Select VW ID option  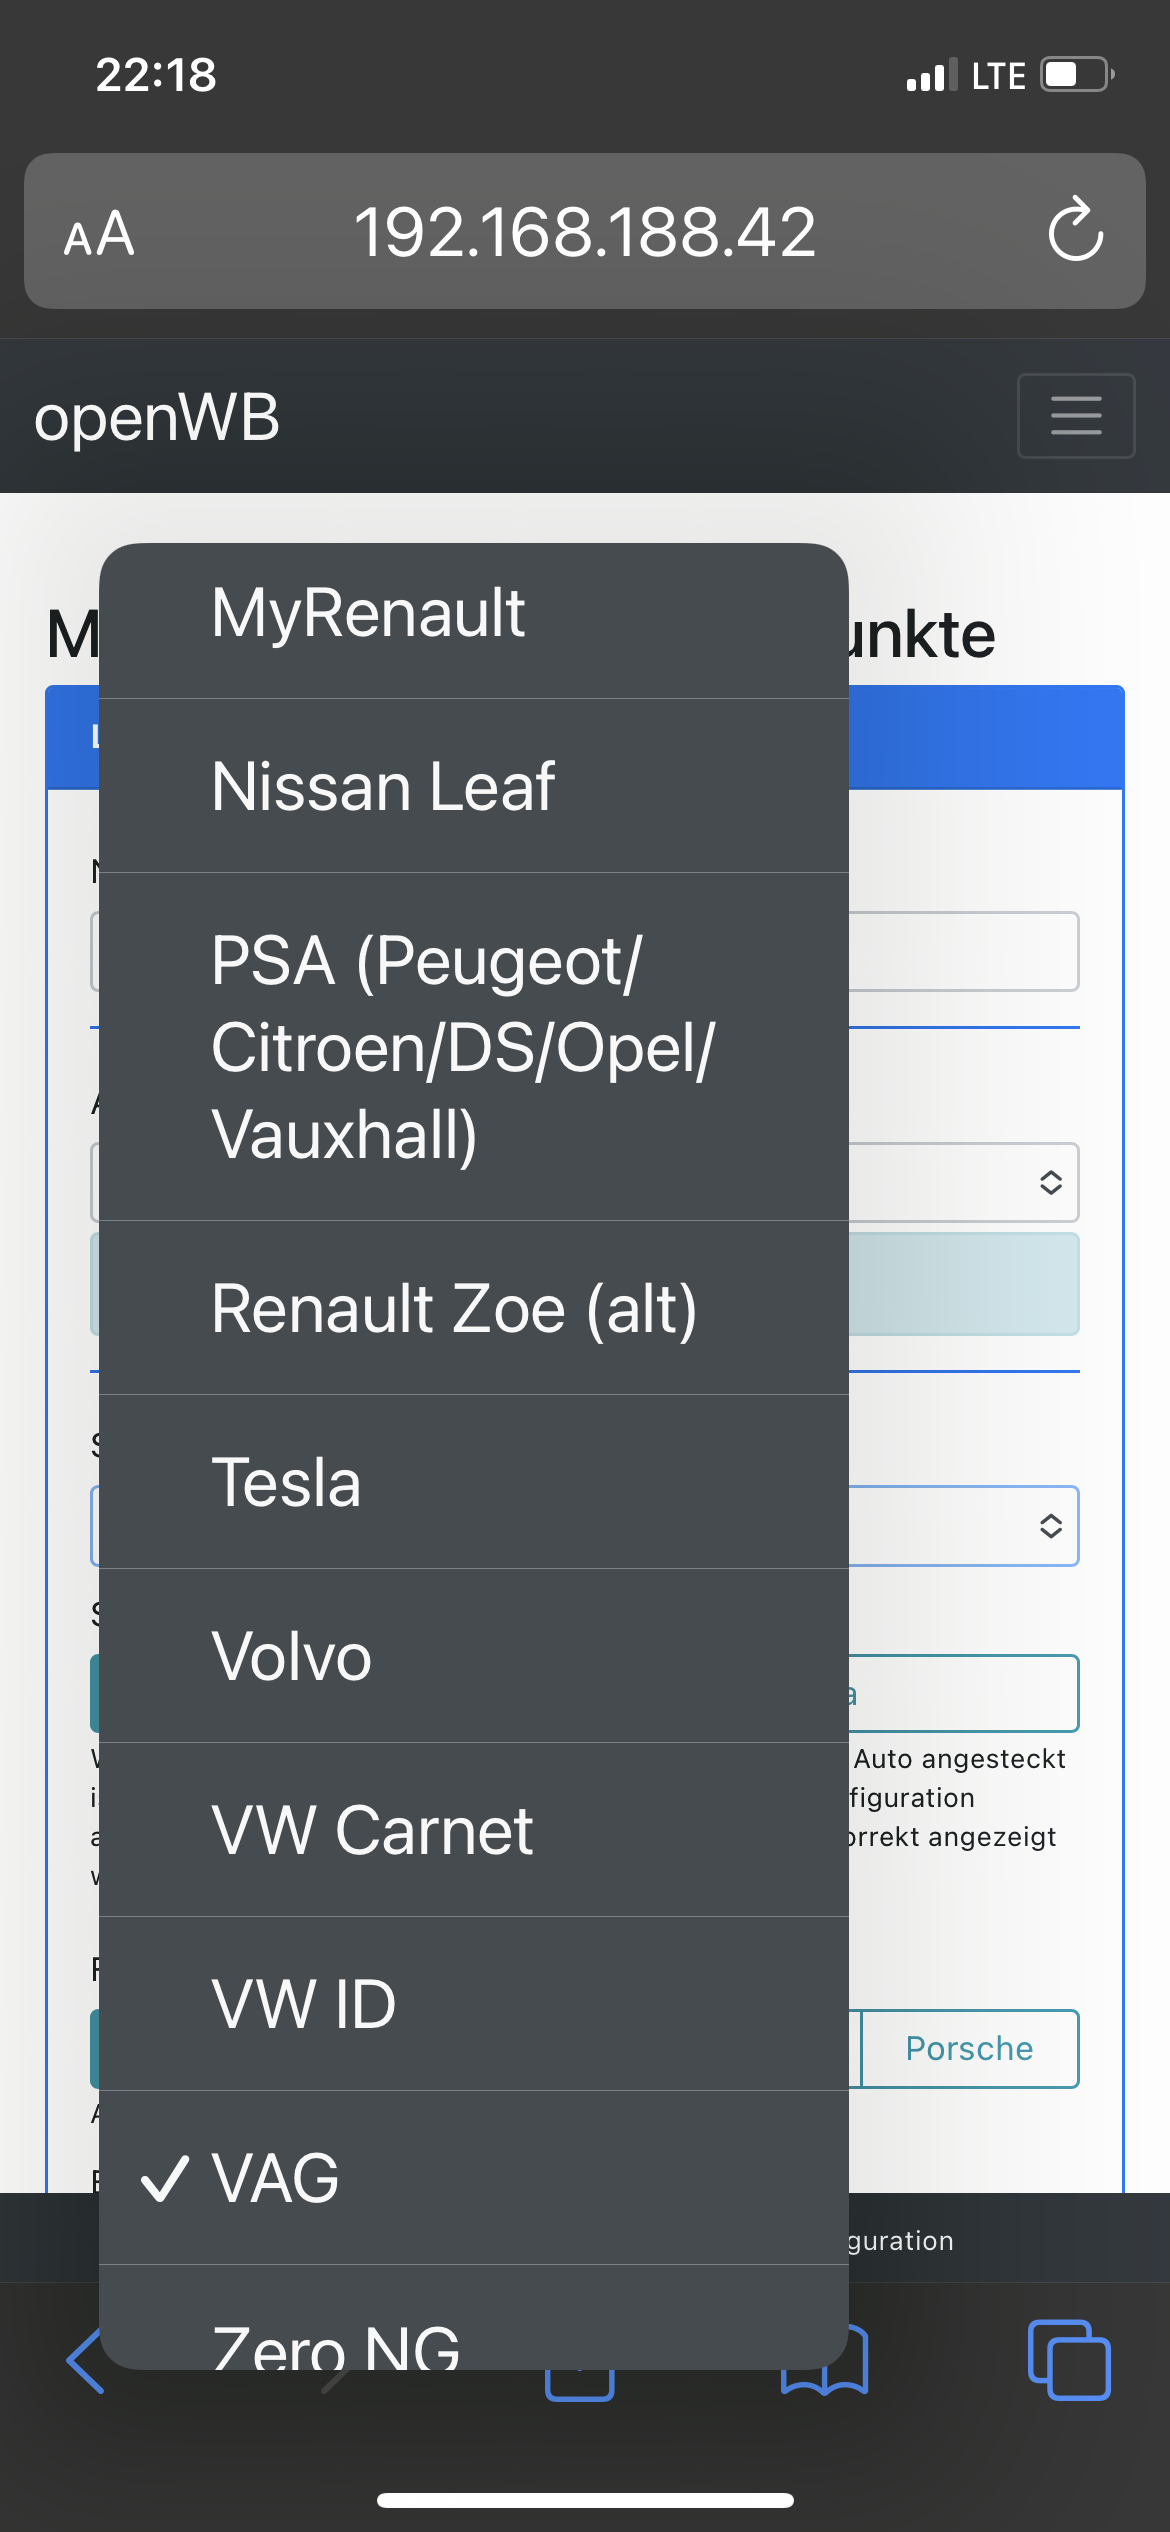[474, 2004]
